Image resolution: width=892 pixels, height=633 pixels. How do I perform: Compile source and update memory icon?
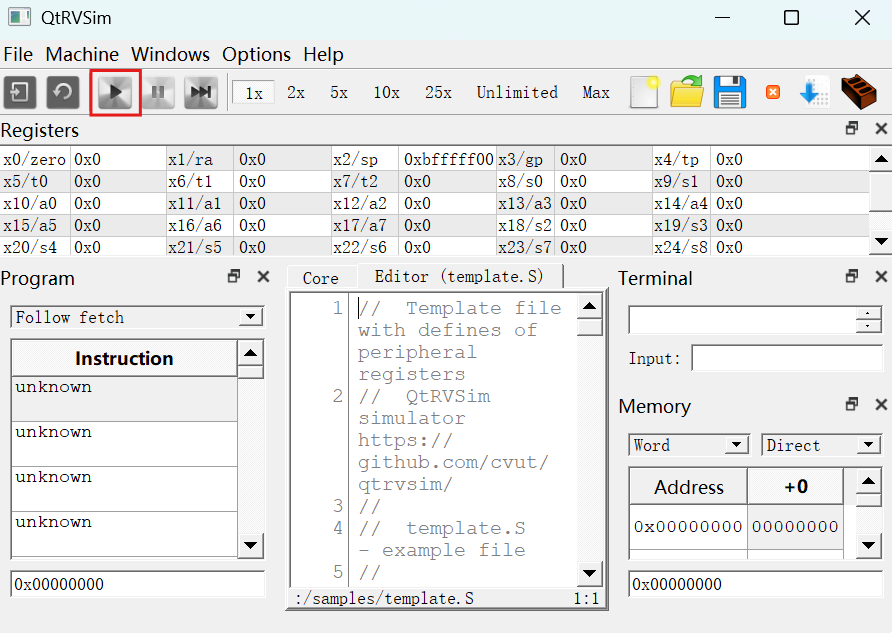tap(815, 92)
